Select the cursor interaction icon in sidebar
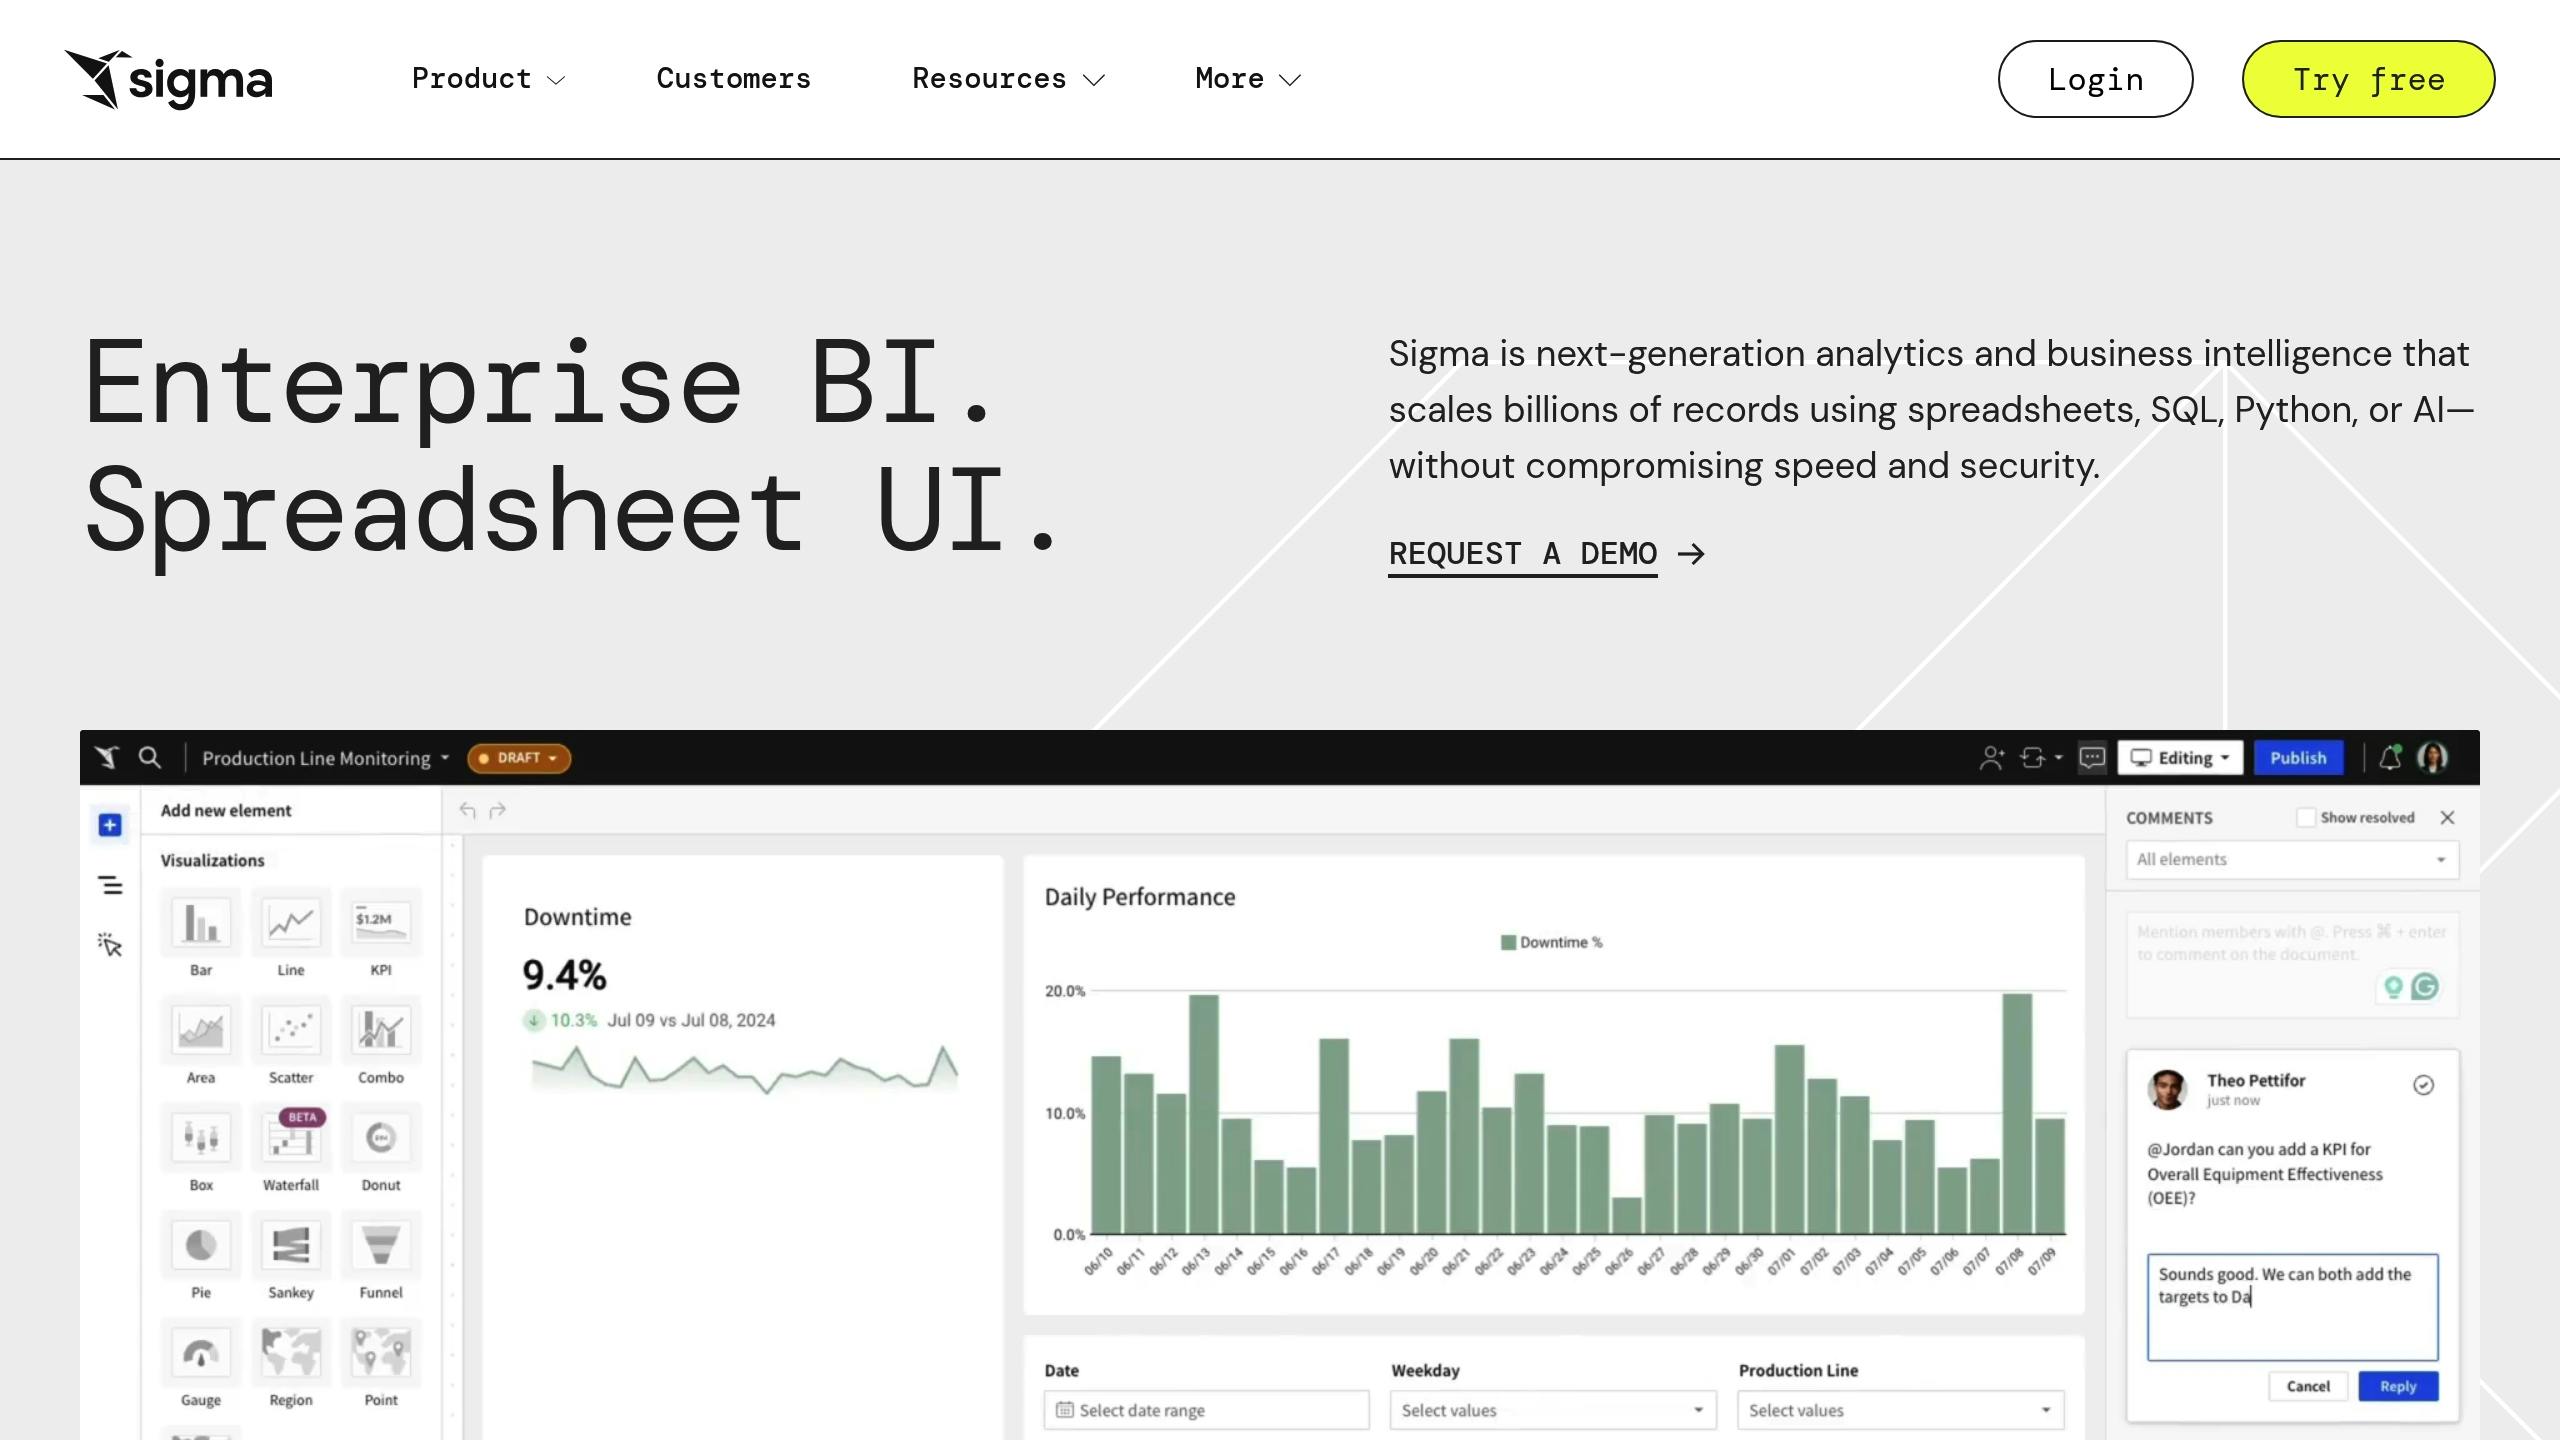The height and width of the screenshot is (1440, 2560). tap(110, 945)
